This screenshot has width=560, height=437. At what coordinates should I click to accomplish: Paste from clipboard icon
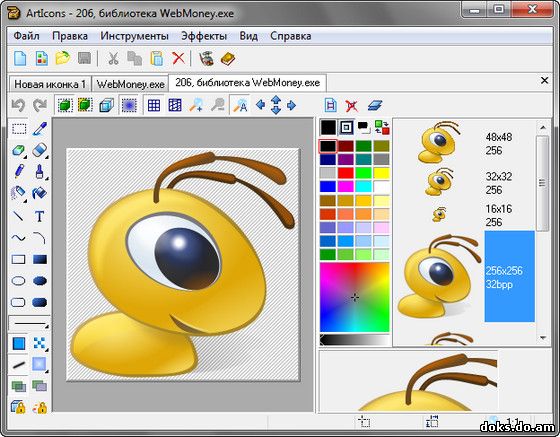[156, 58]
